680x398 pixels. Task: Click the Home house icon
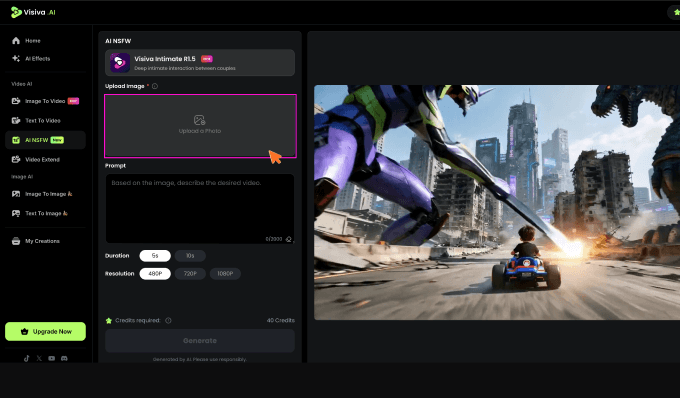[16, 41]
